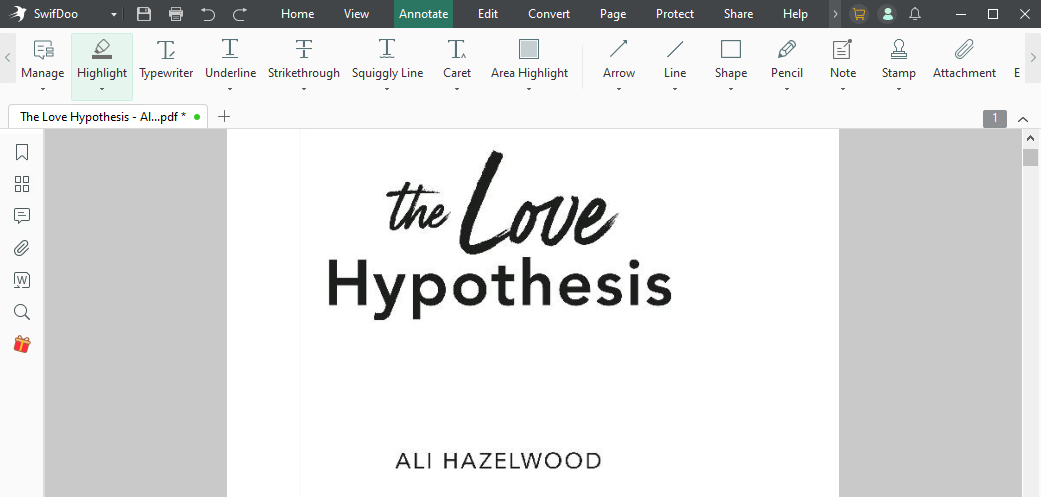Screen dimensions: 1041x497
Task: Click the page number 1 indicator
Action: pyautogui.click(x=995, y=119)
